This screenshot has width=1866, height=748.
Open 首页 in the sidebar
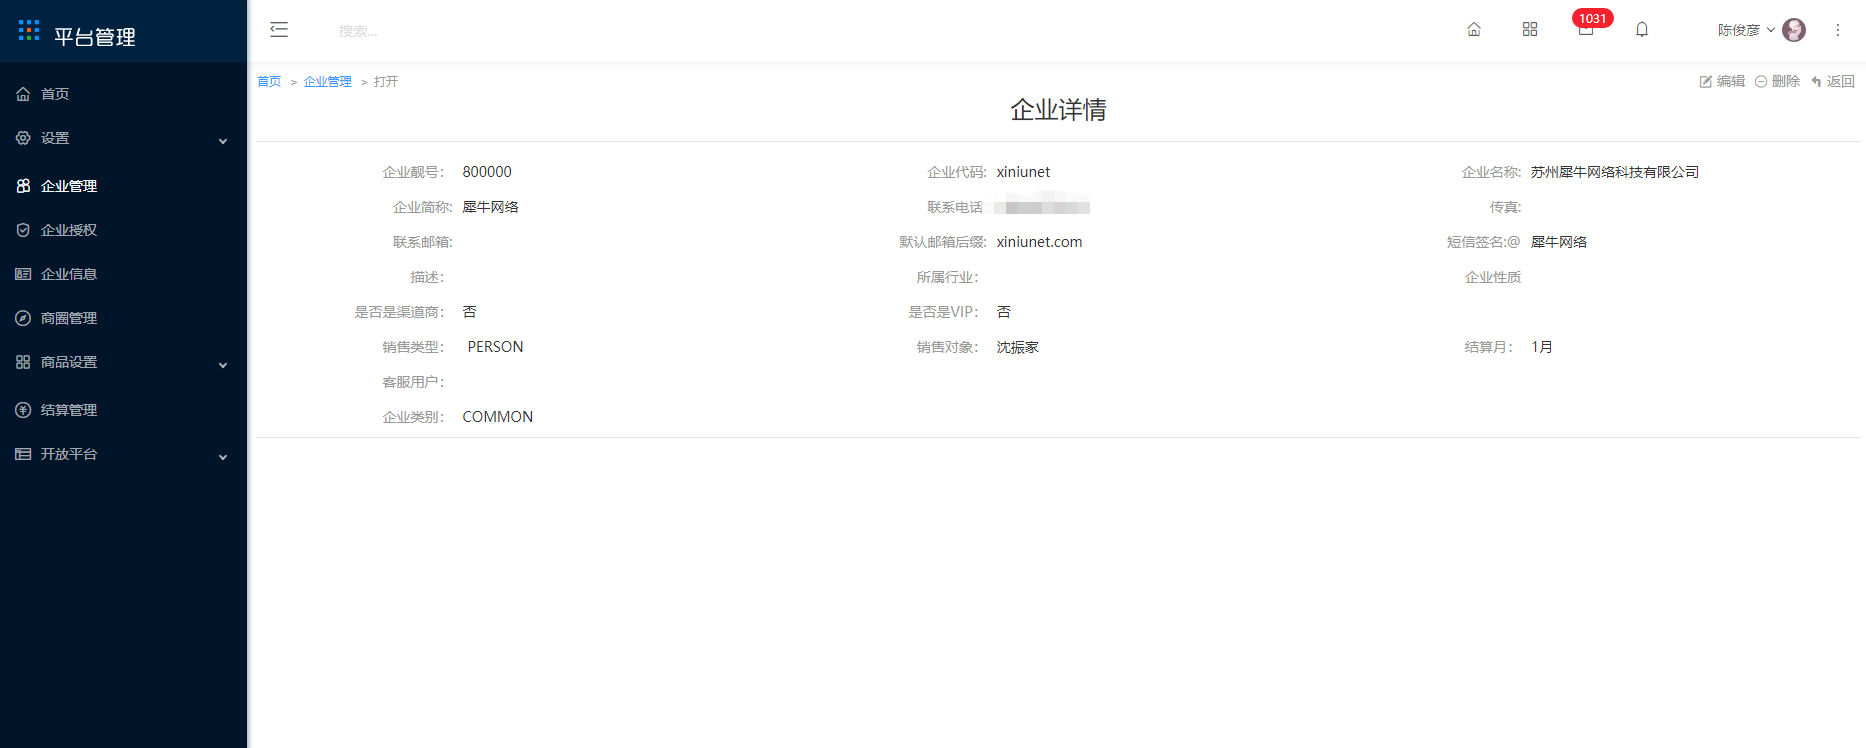click(x=123, y=94)
